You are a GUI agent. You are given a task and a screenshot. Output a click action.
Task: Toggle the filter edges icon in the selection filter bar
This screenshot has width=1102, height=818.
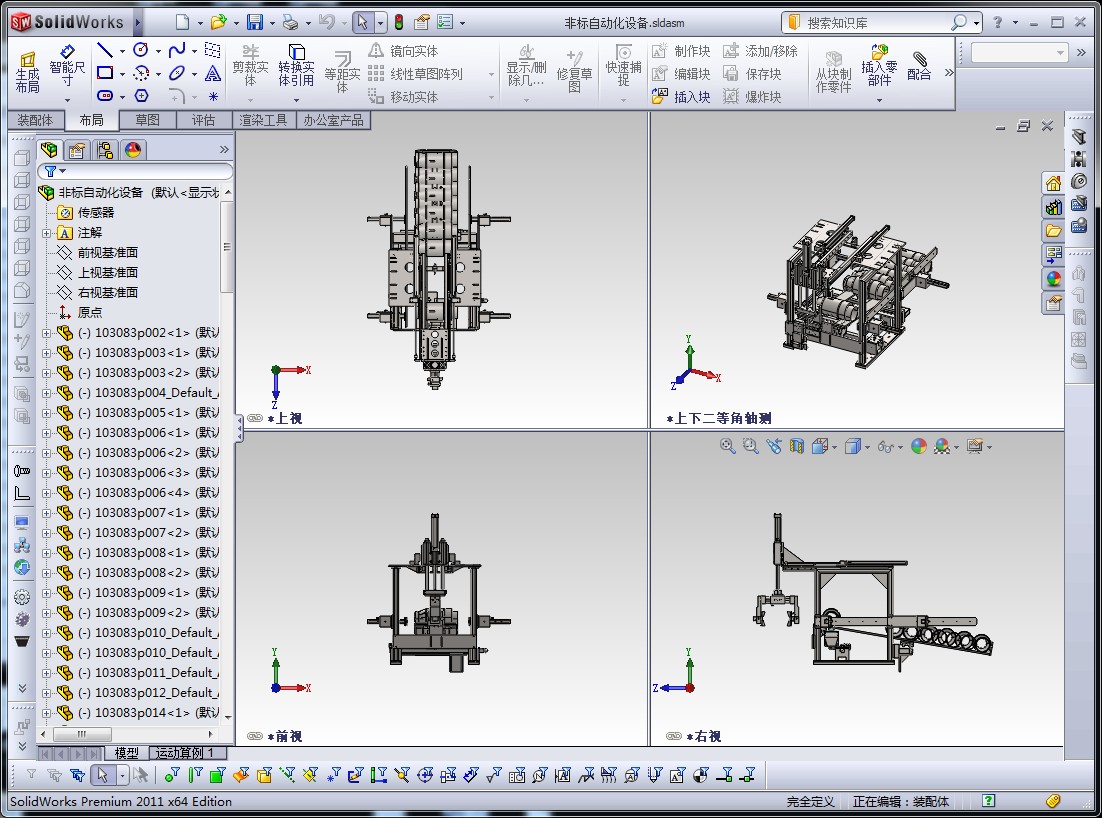(x=195, y=775)
